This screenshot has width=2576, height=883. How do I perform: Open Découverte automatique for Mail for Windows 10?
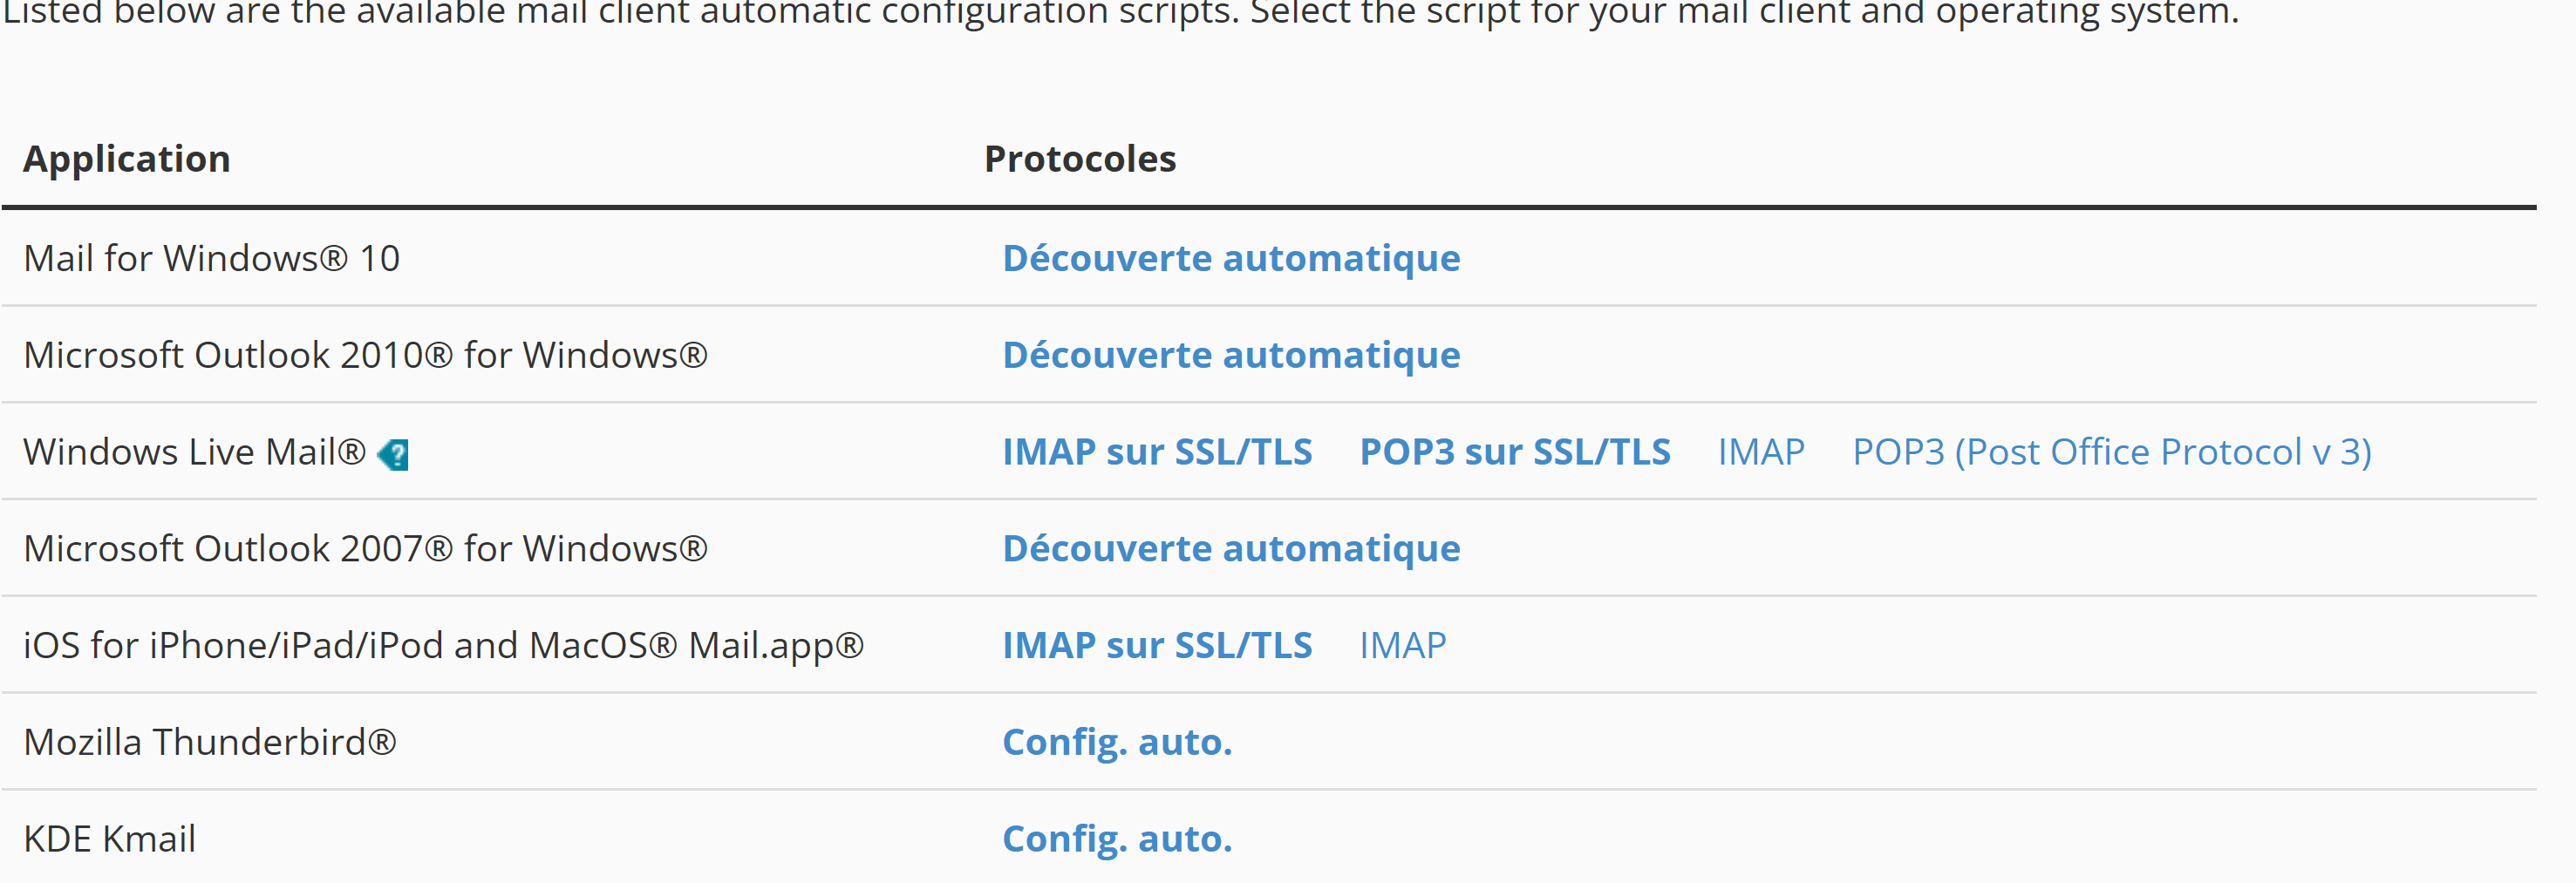click(x=1230, y=259)
